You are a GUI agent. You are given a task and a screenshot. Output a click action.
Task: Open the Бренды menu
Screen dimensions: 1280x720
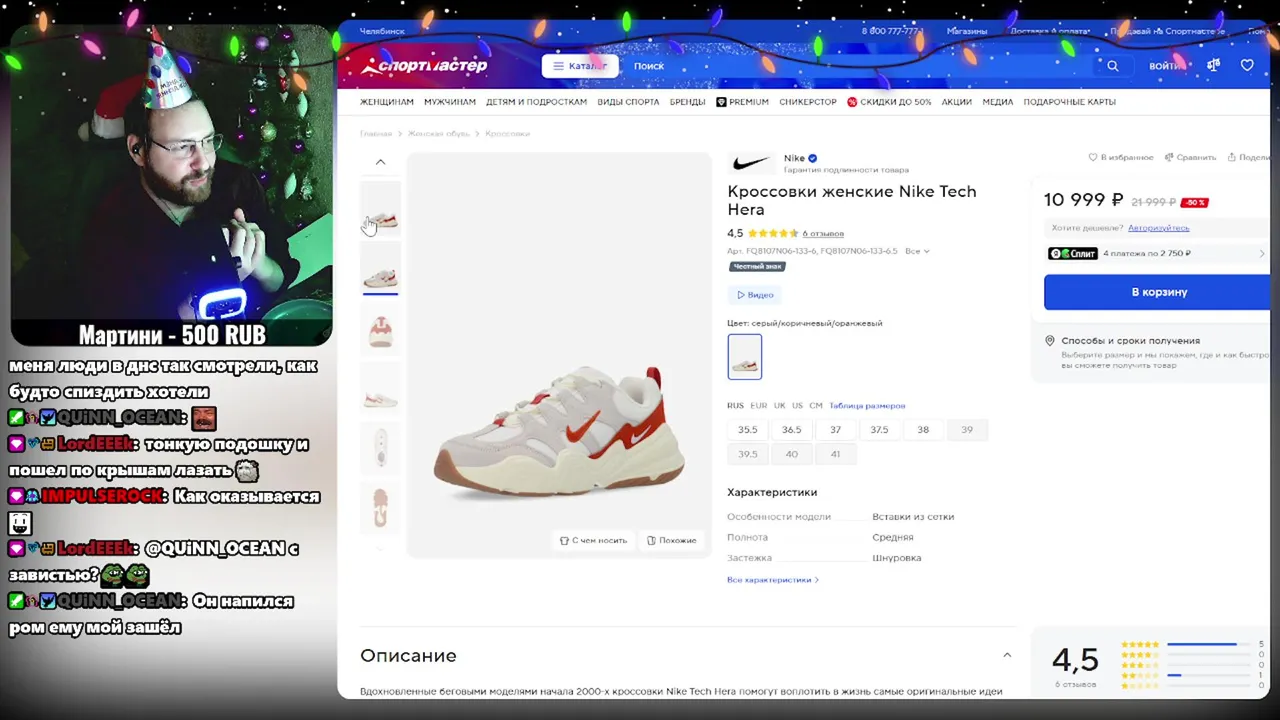pyautogui.click(x=688, y=102)
